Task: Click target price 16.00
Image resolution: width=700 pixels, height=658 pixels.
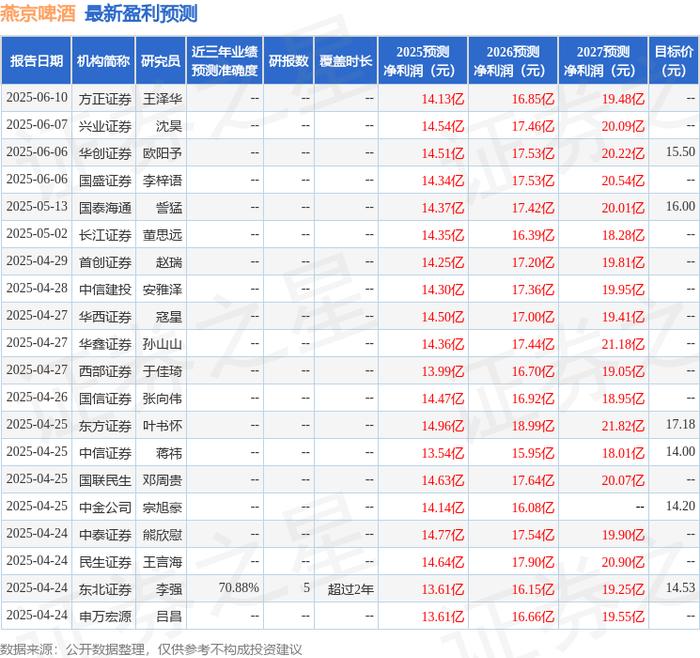Action: pos(680,206)
